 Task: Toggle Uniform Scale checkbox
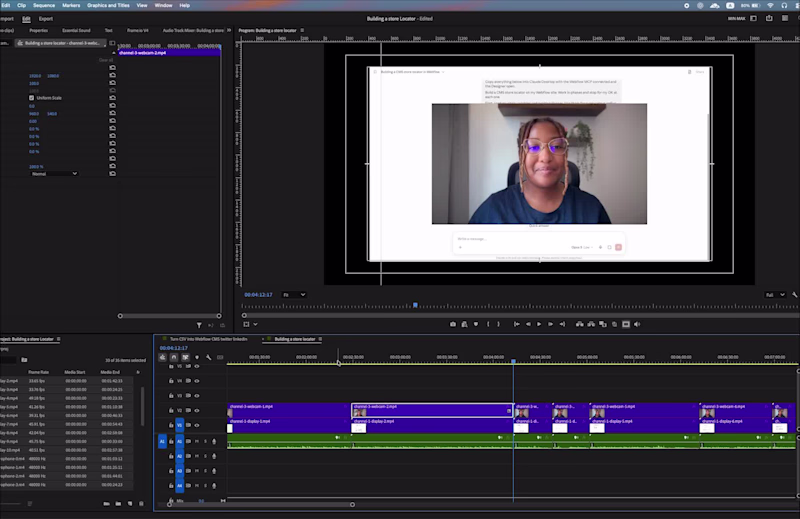(x=32, y=97)
